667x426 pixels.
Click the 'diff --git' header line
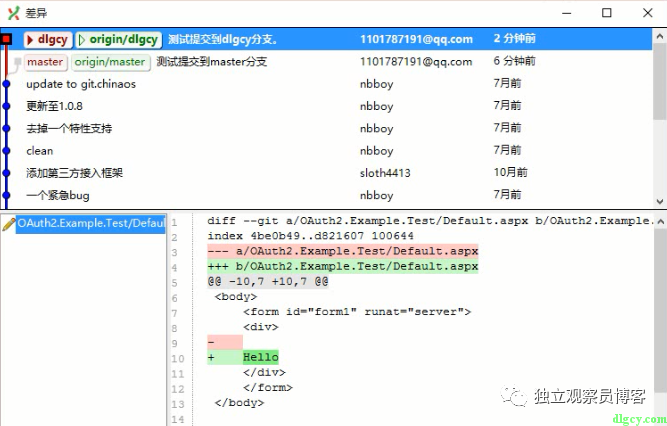430,221
